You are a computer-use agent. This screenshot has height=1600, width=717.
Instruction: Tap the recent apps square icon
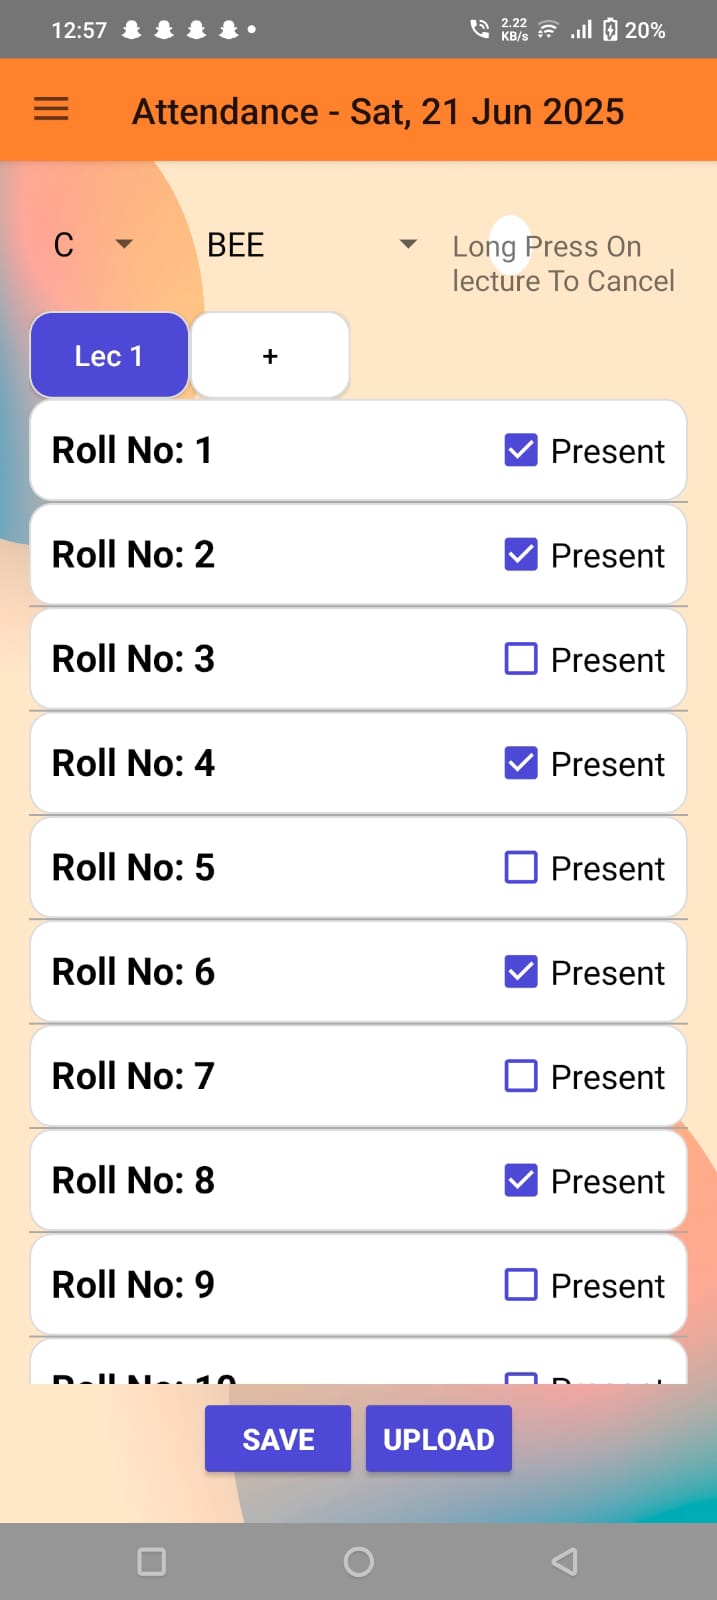click(x=151, y=1561)
